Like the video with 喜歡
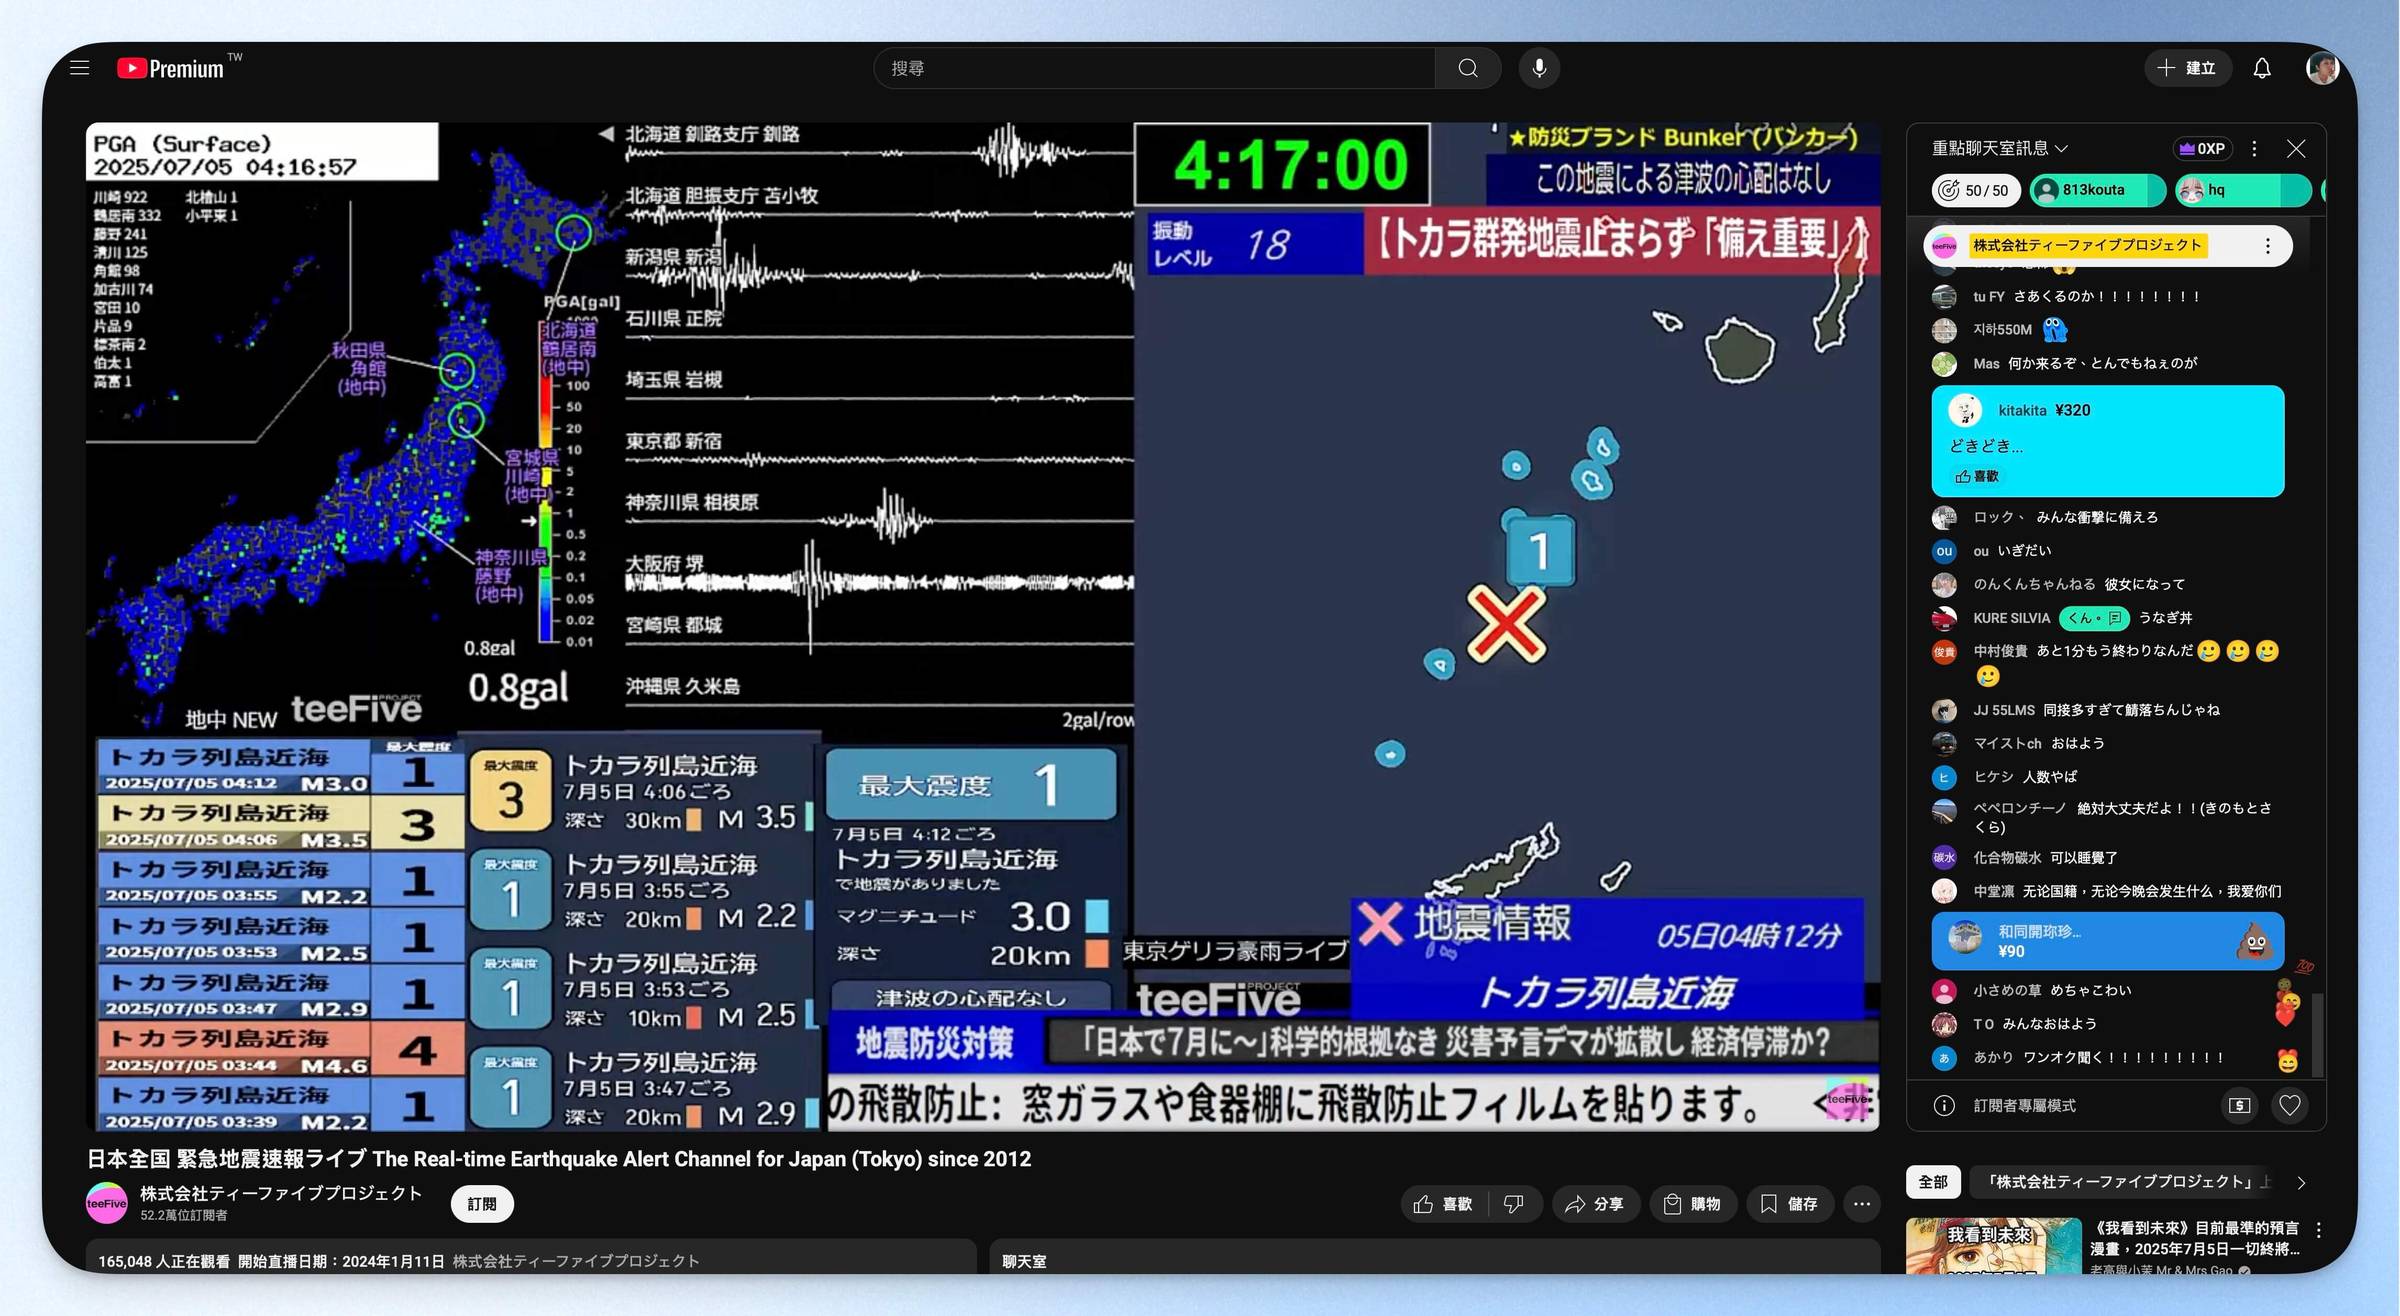 [1444, 1204]
